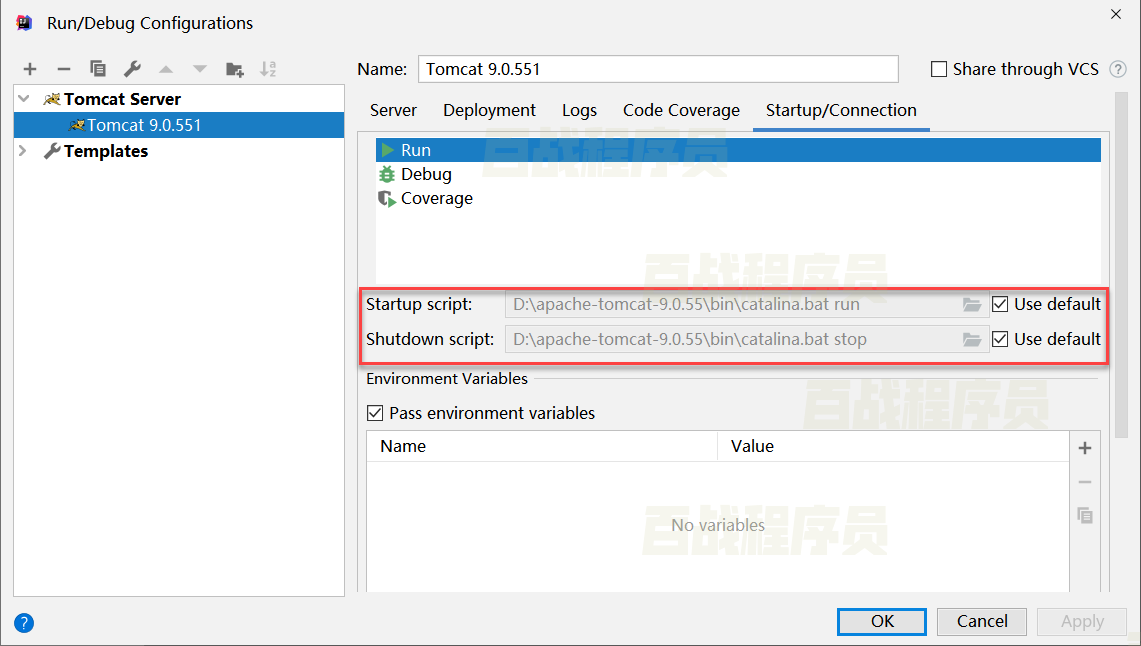
Task: Select Tomcat 9.0.551 configuration in tree
Action: pyautogui.click(x=144, y=125)
